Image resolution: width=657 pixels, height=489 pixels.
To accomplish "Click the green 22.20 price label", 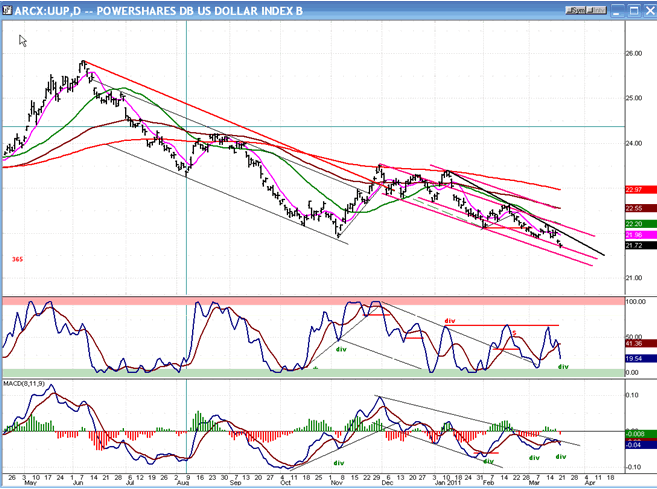I will click(x=641, y=224).
